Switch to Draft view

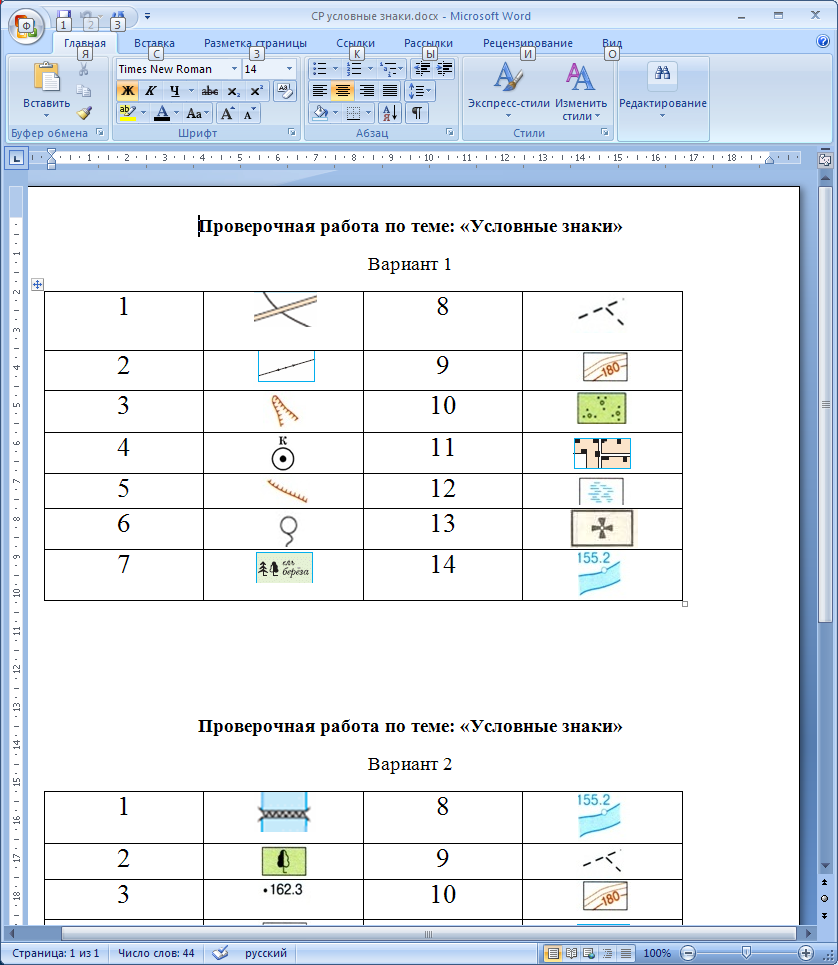625,953
